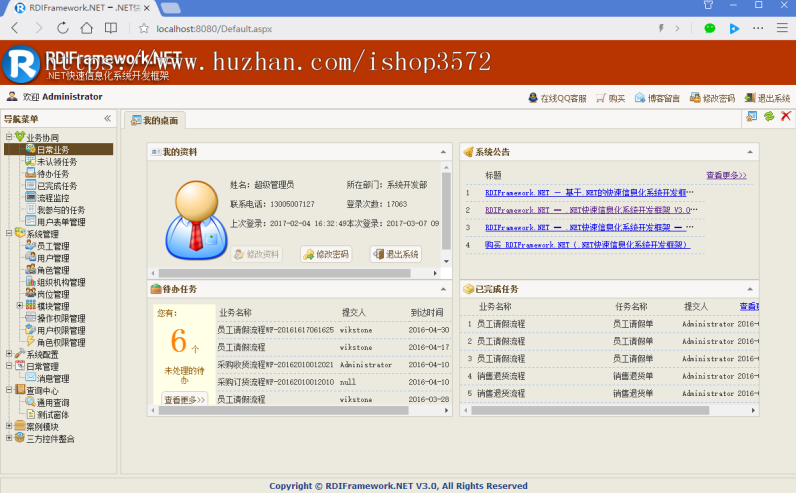This screenshot has width=796, height=493.
Task: Click the green refresh tab icon in tab bar
Action: (769, 116)
